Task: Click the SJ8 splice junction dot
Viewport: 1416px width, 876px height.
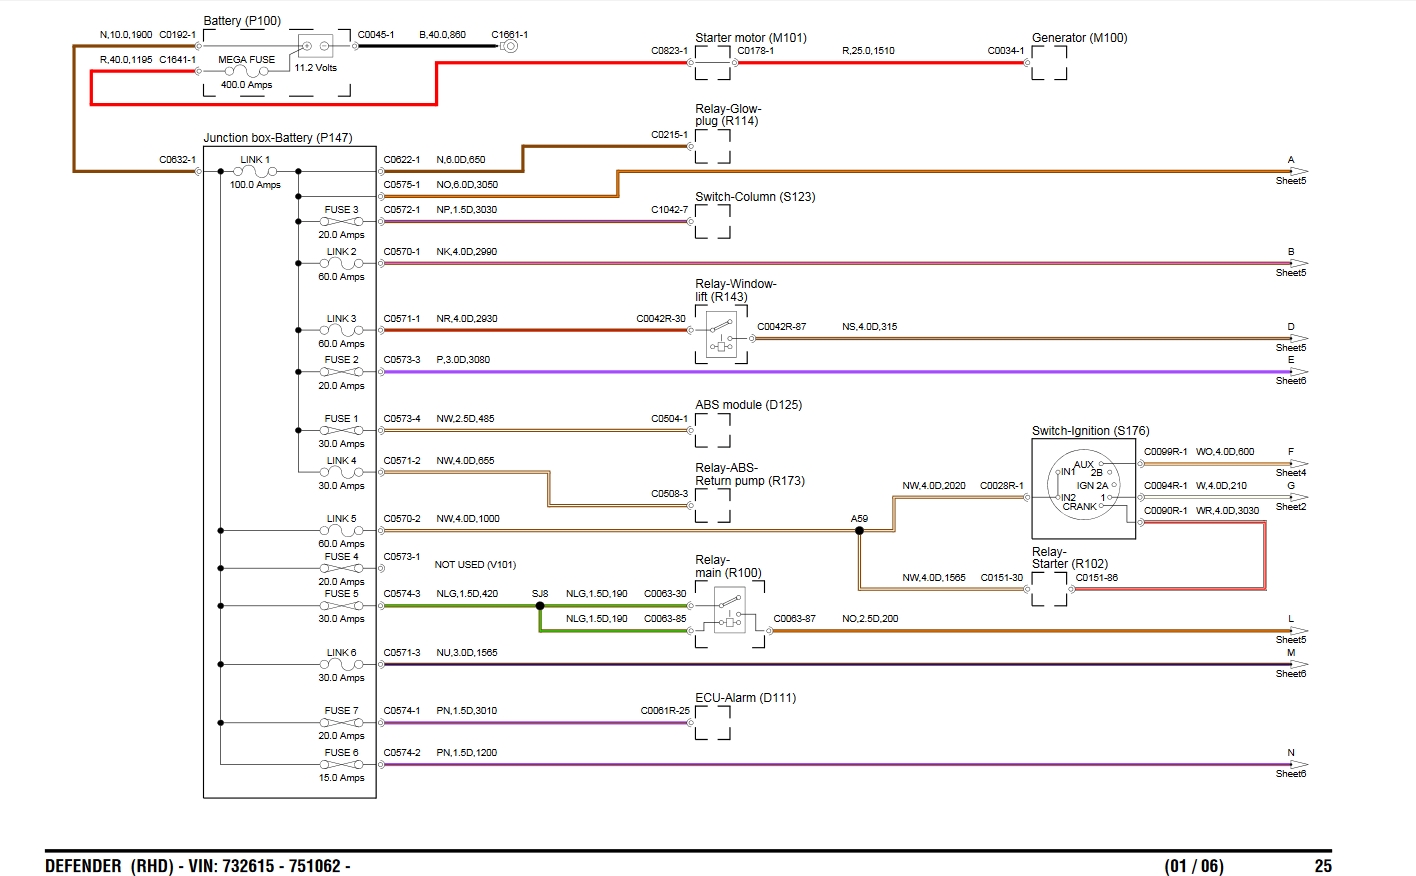Action: [x=540, y=606]
